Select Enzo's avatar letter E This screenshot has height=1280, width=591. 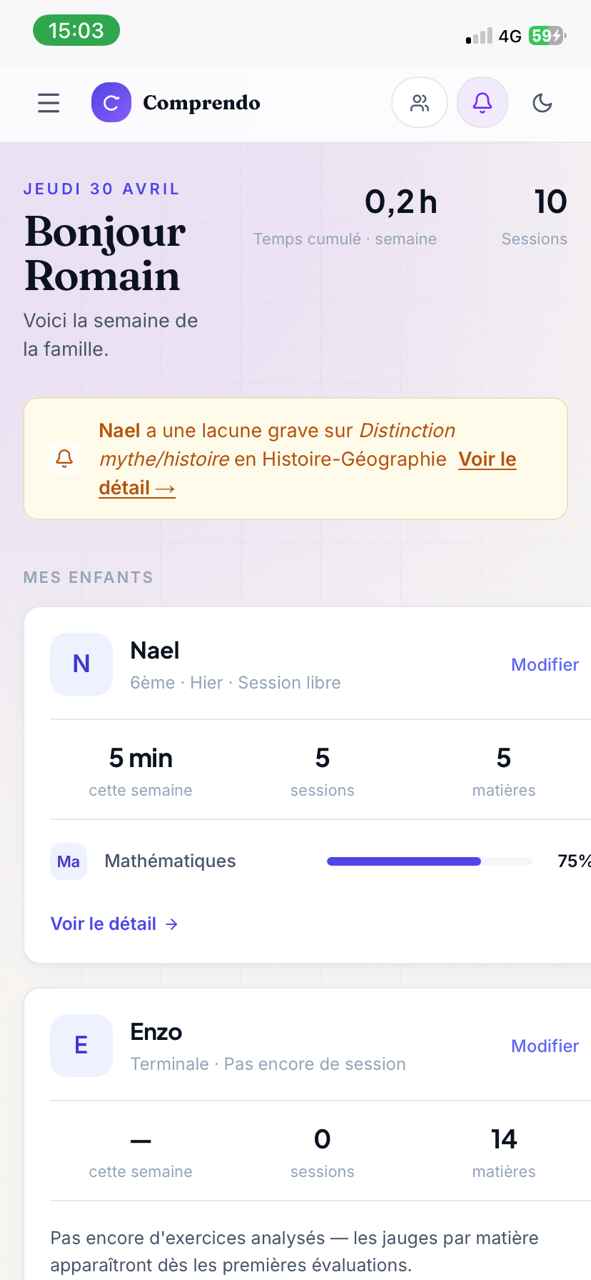click(81, 1045)
